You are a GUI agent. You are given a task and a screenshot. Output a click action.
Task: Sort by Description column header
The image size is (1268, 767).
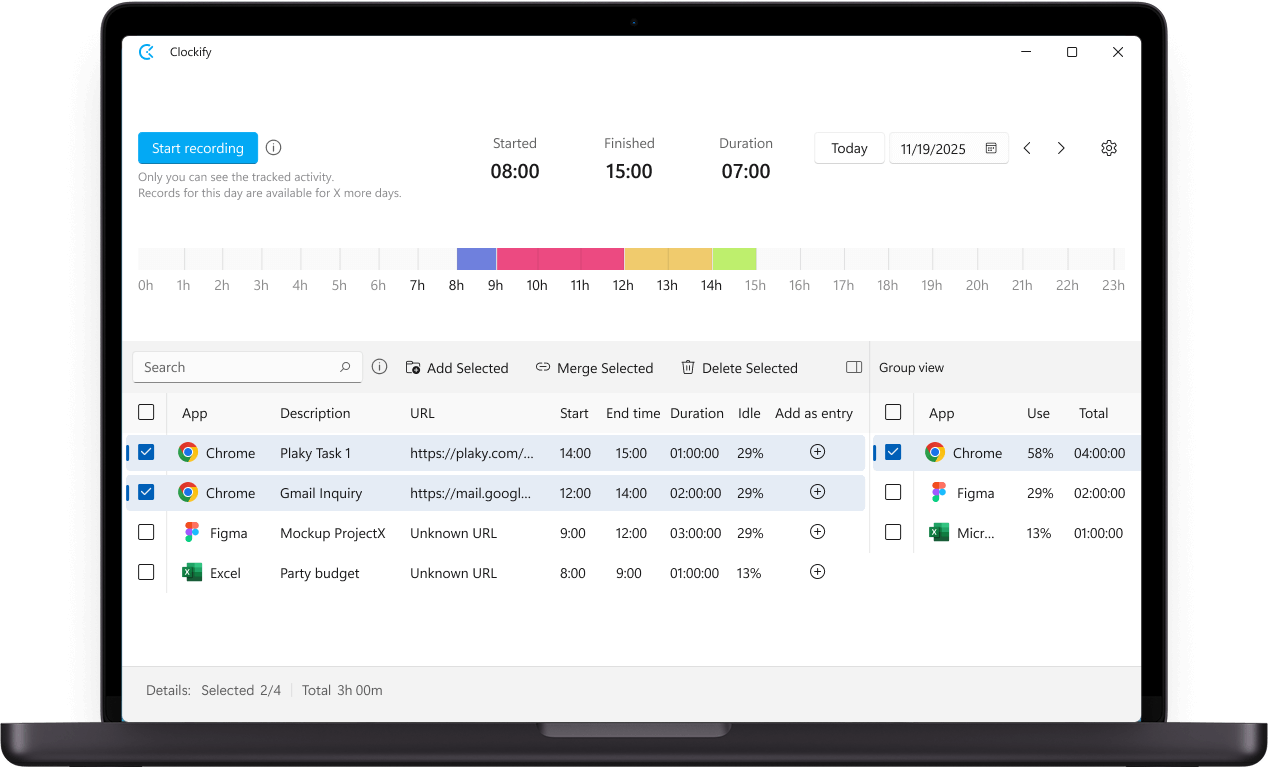click(x=315, y=413)
